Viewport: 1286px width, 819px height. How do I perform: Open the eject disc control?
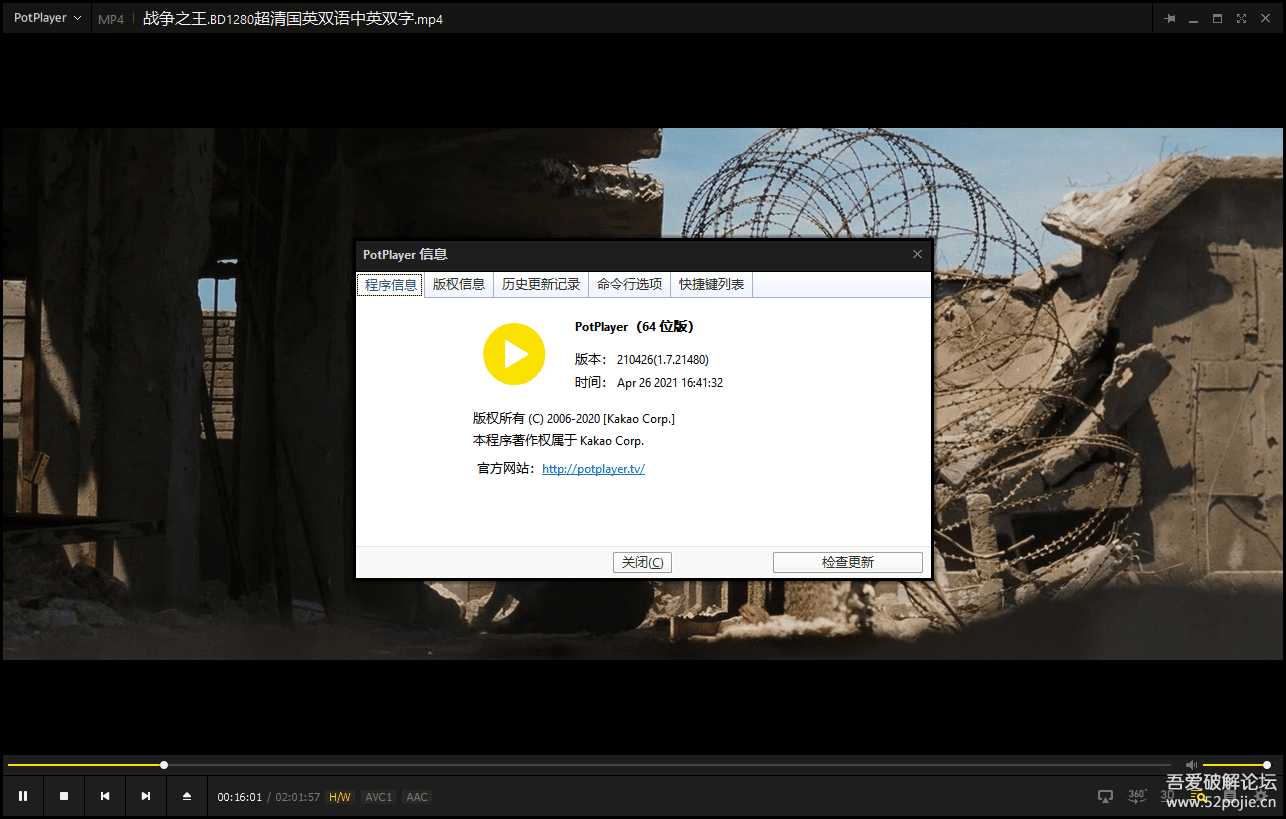coord(187,796)
